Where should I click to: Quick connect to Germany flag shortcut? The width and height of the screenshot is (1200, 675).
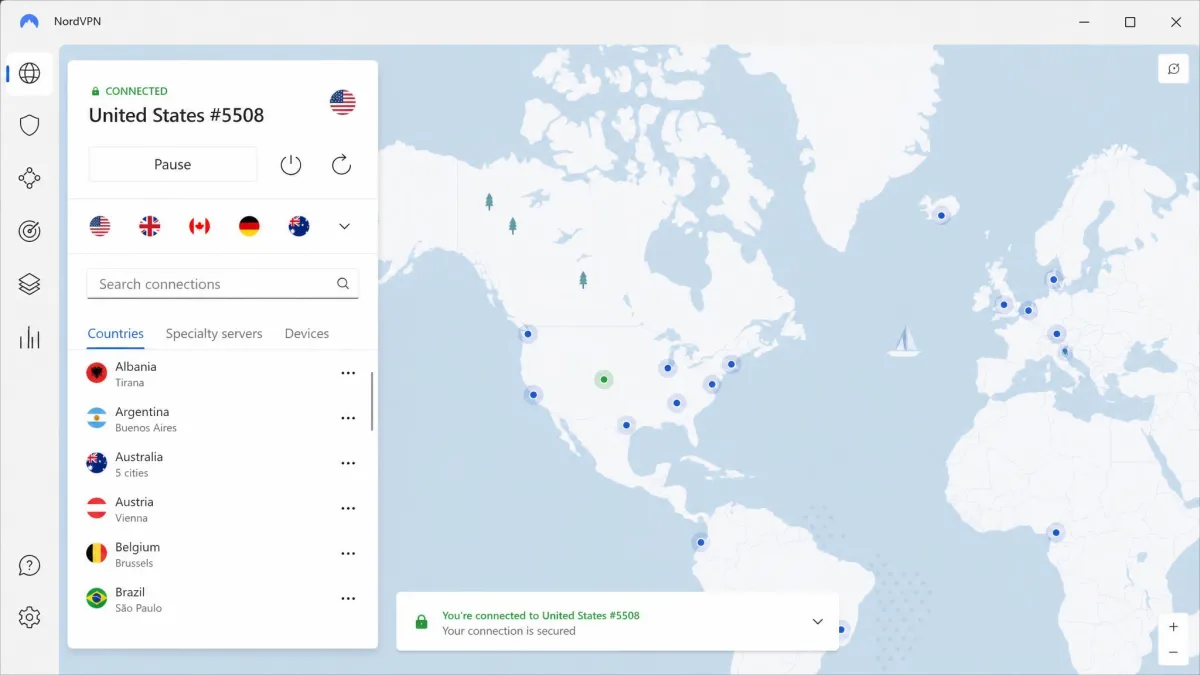click(x=249, y=226)
